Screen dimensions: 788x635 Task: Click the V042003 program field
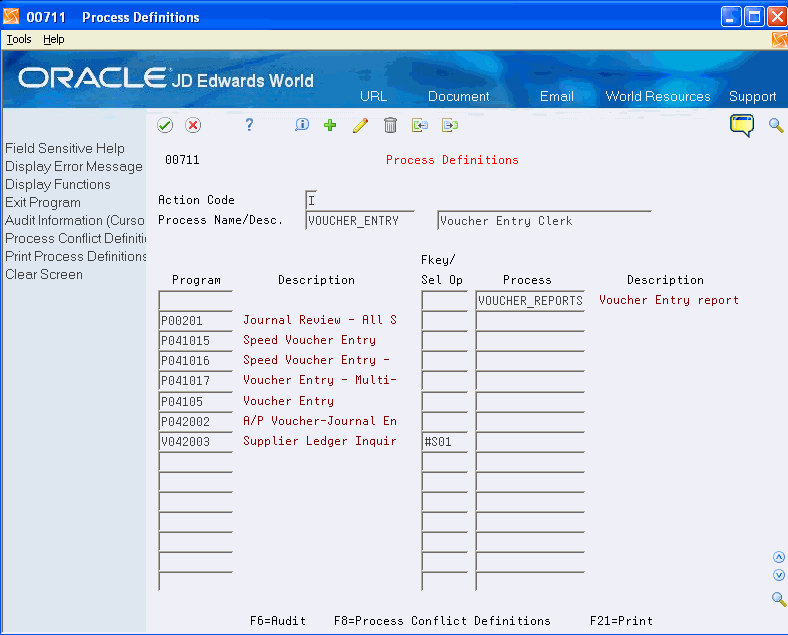195,442
